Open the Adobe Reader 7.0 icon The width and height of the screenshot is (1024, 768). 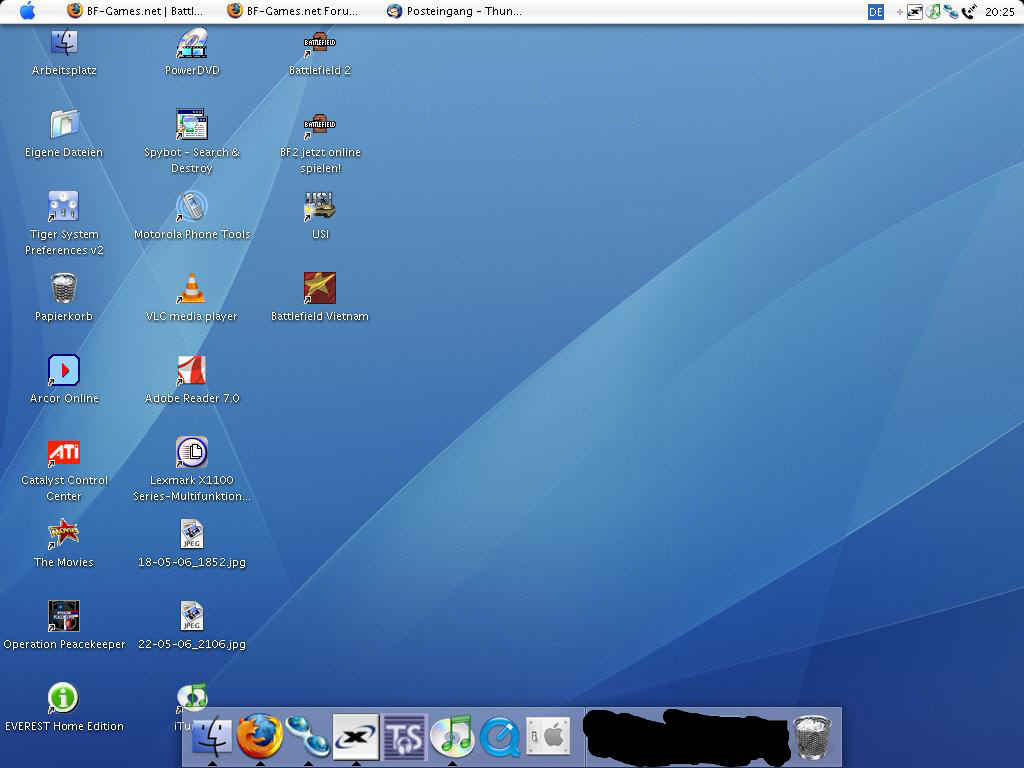[192, 370]
